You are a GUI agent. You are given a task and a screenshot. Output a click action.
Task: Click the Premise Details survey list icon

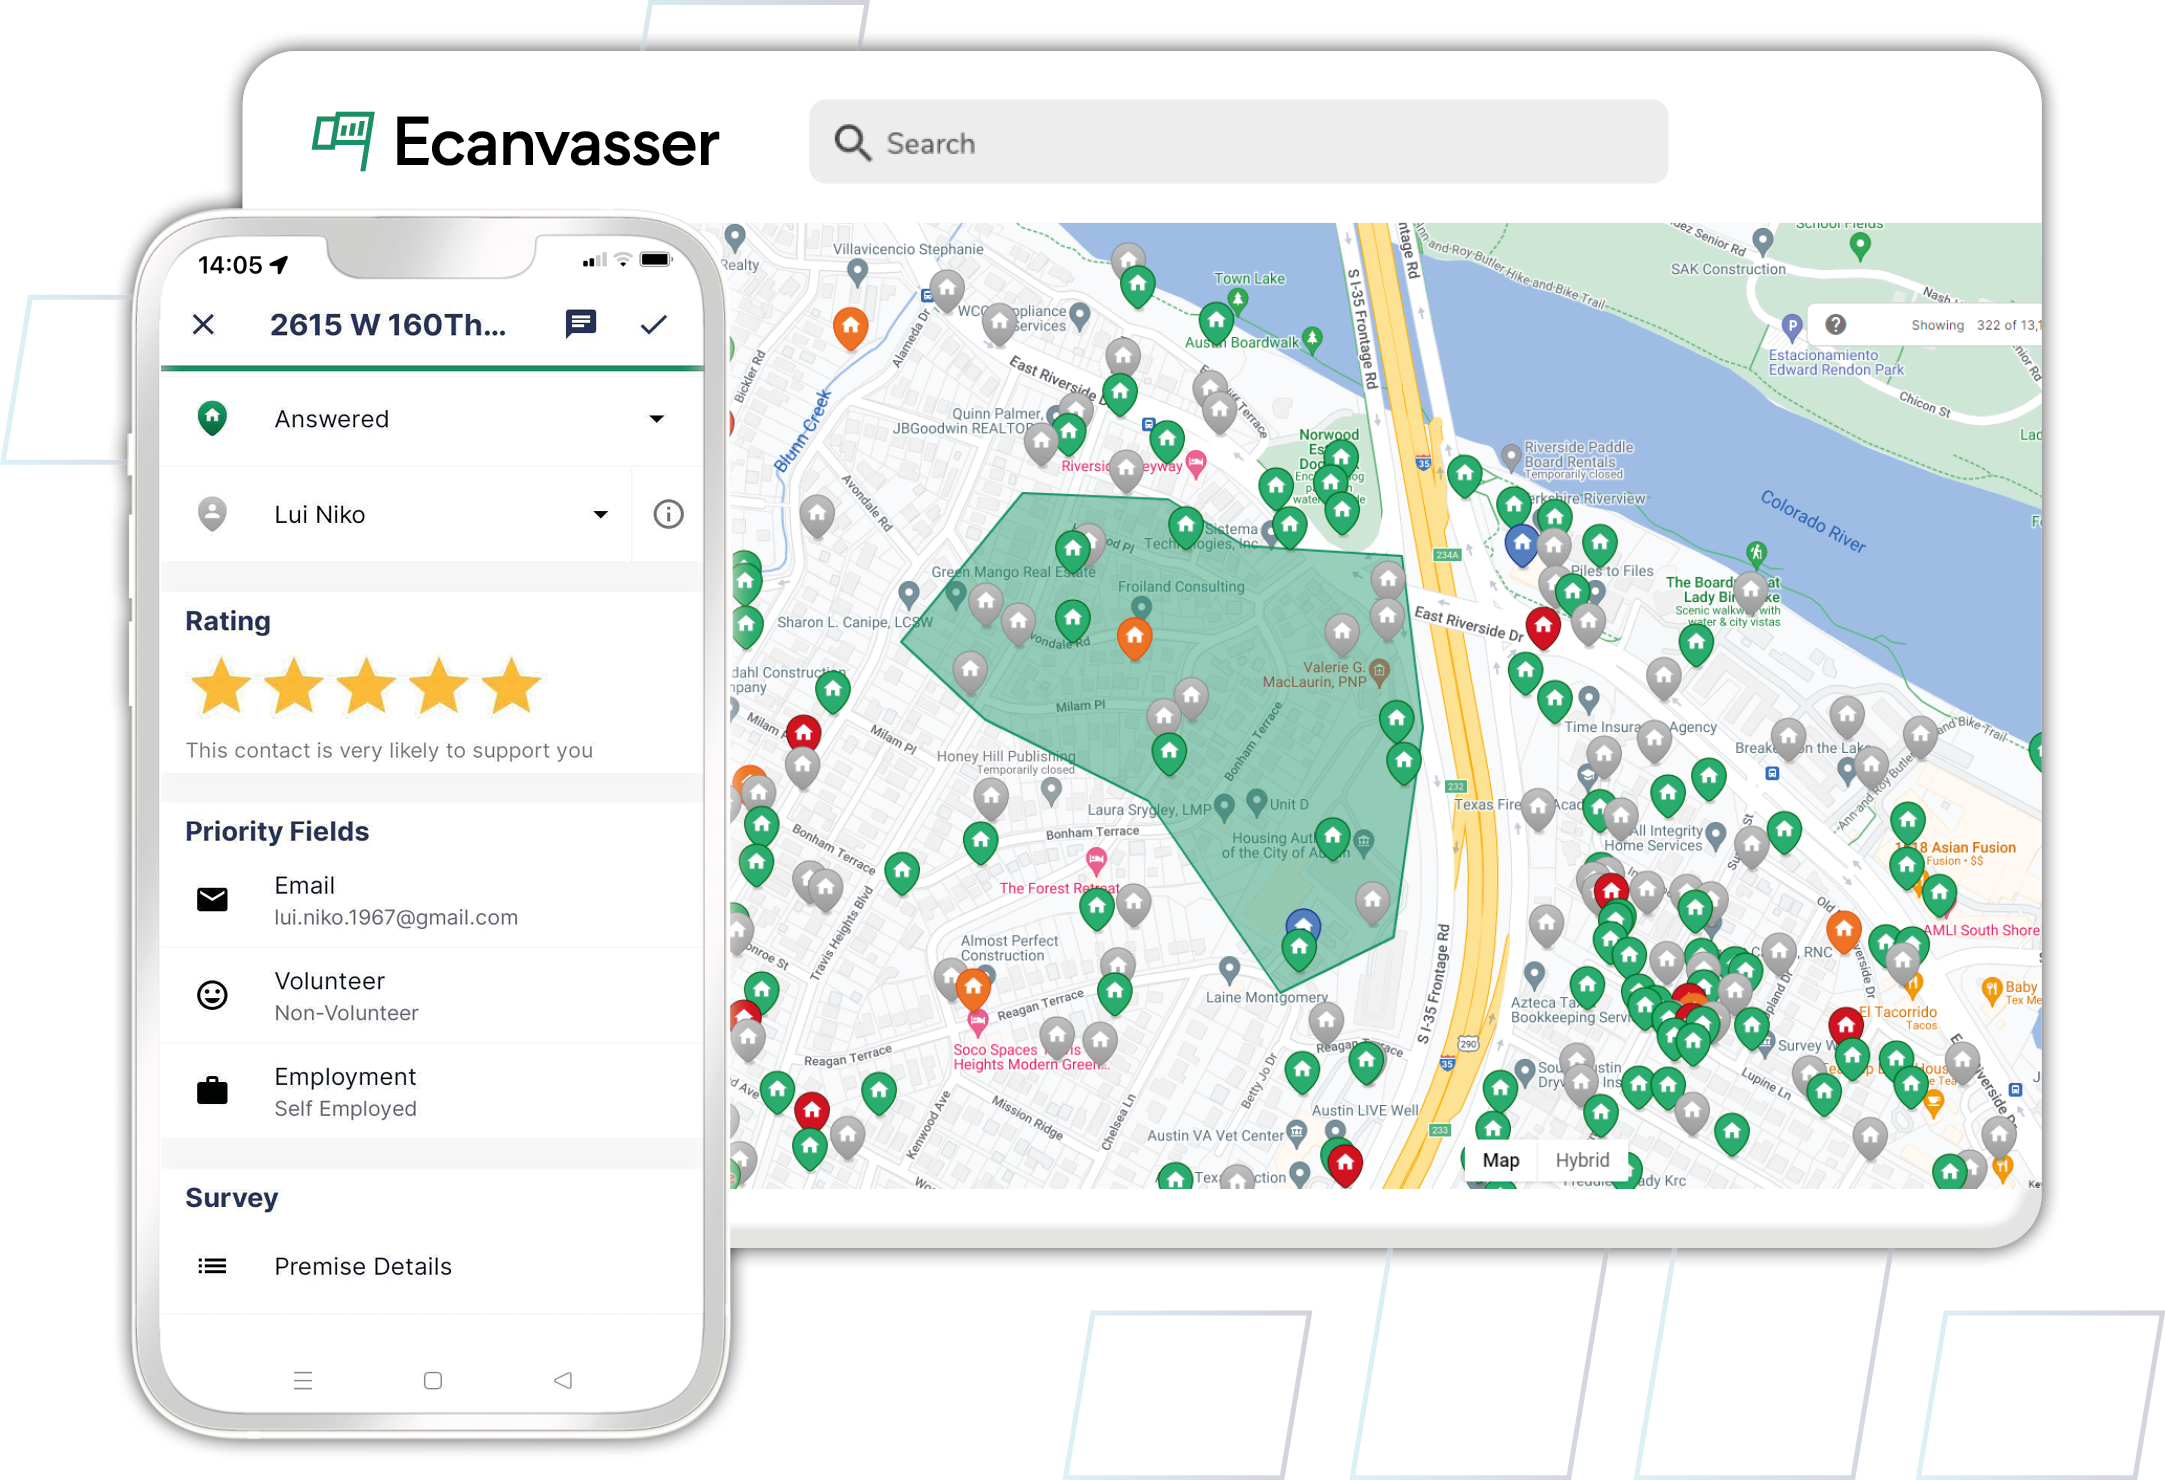point(213,1265)
